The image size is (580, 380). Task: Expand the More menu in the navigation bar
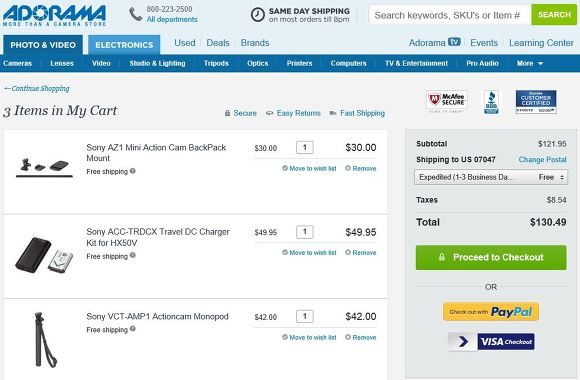click(x=530, y=63)
